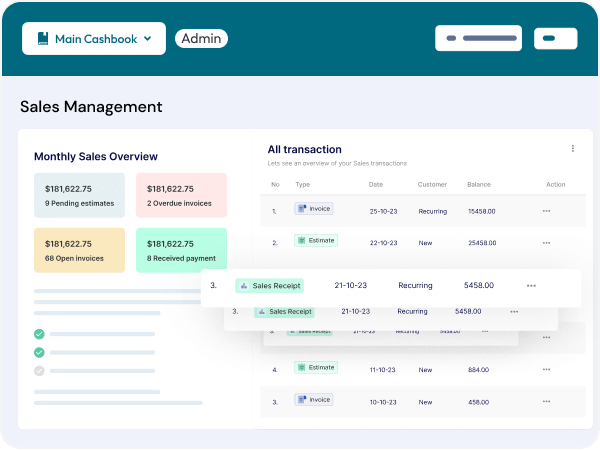The image size is (600, 450).
Task: Click the small white header button
Action: (556, 38)
